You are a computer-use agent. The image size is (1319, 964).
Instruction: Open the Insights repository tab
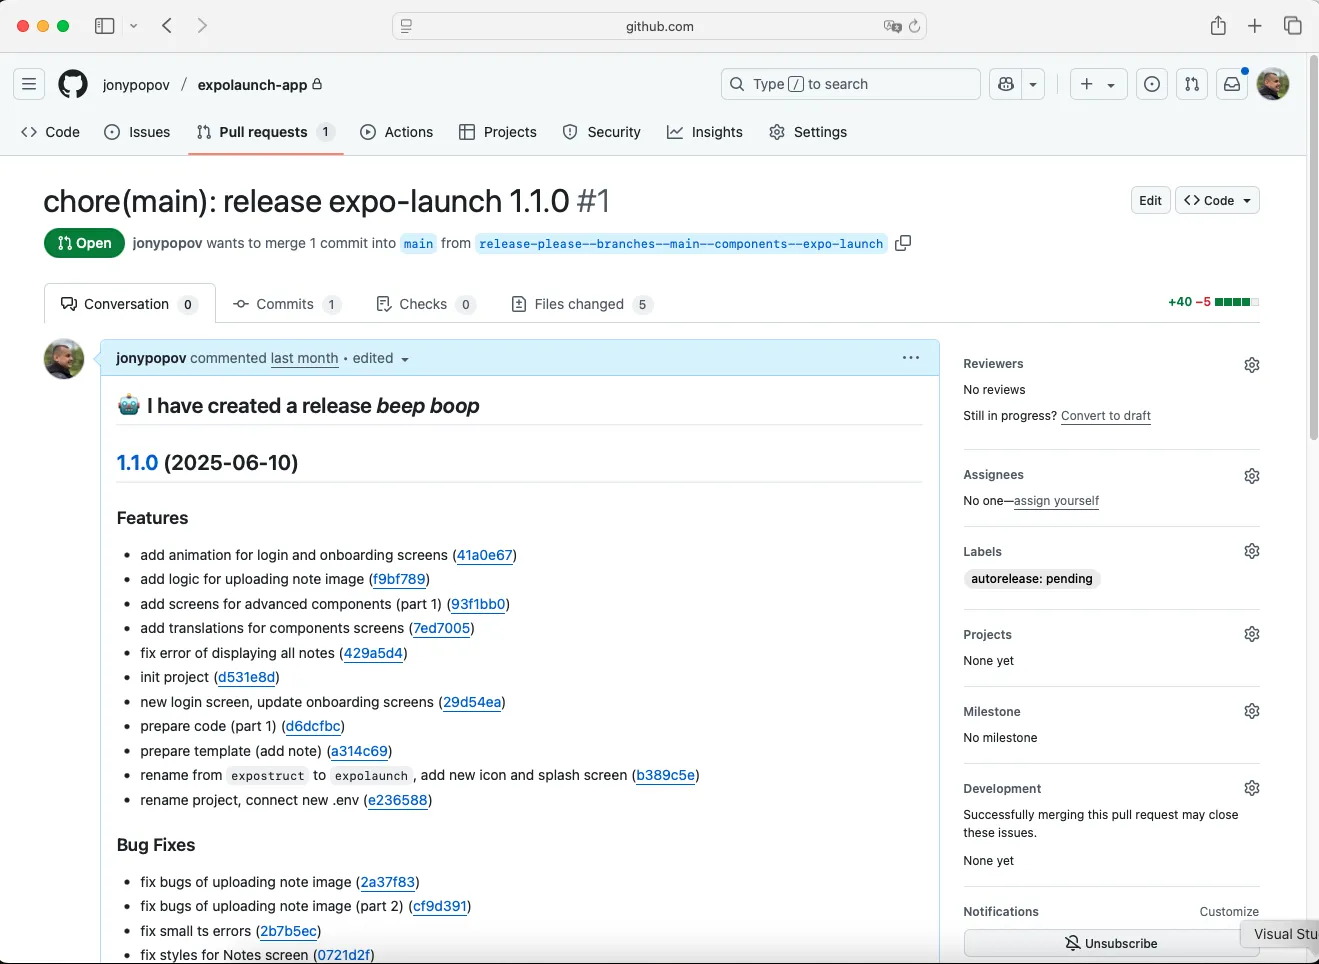tap(705, 132)
